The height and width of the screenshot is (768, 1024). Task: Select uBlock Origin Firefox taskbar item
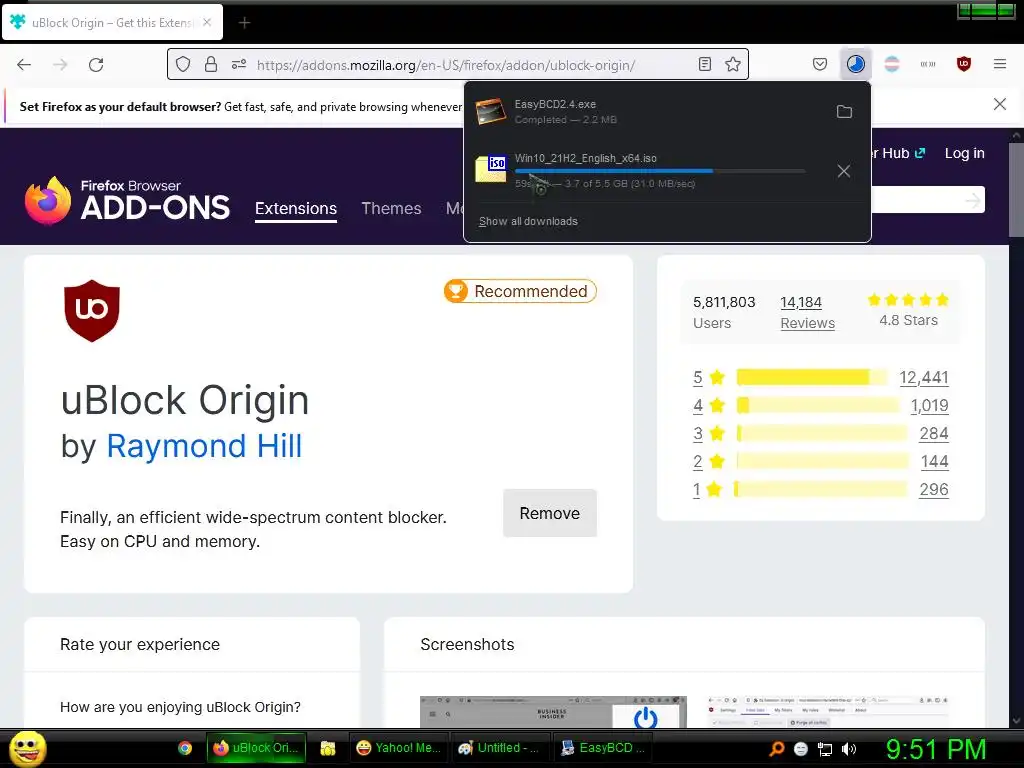point(256,748)
